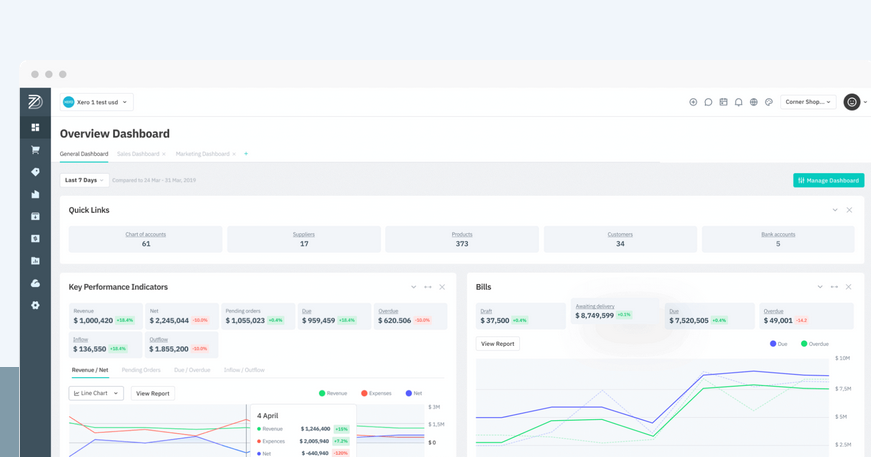Toggle the Overdue legend series in Bills chart
This screenshot has height=457, width=871.
click(x=815, y=344)
